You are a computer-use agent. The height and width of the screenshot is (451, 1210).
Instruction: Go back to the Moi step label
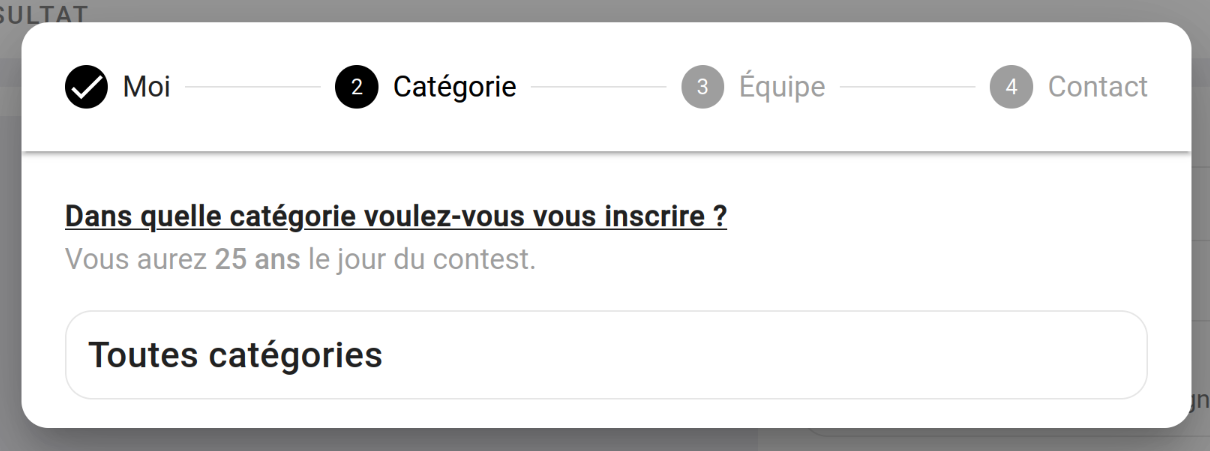[x=146, y=87]
